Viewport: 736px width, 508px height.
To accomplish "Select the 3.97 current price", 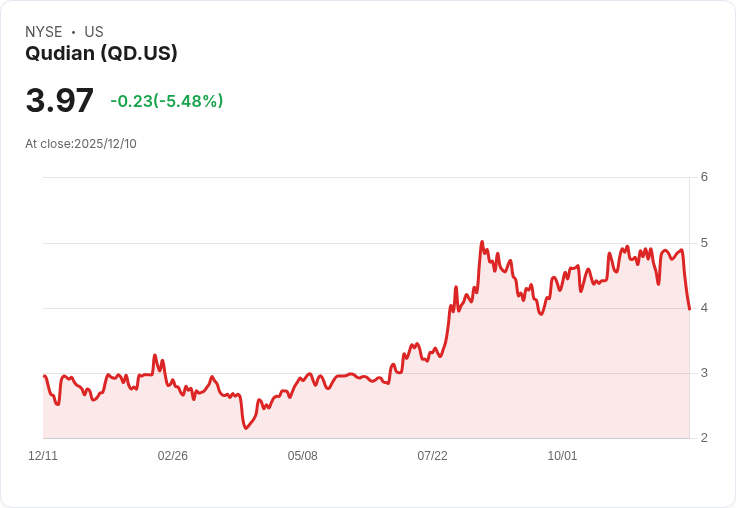I will [60, 101].
